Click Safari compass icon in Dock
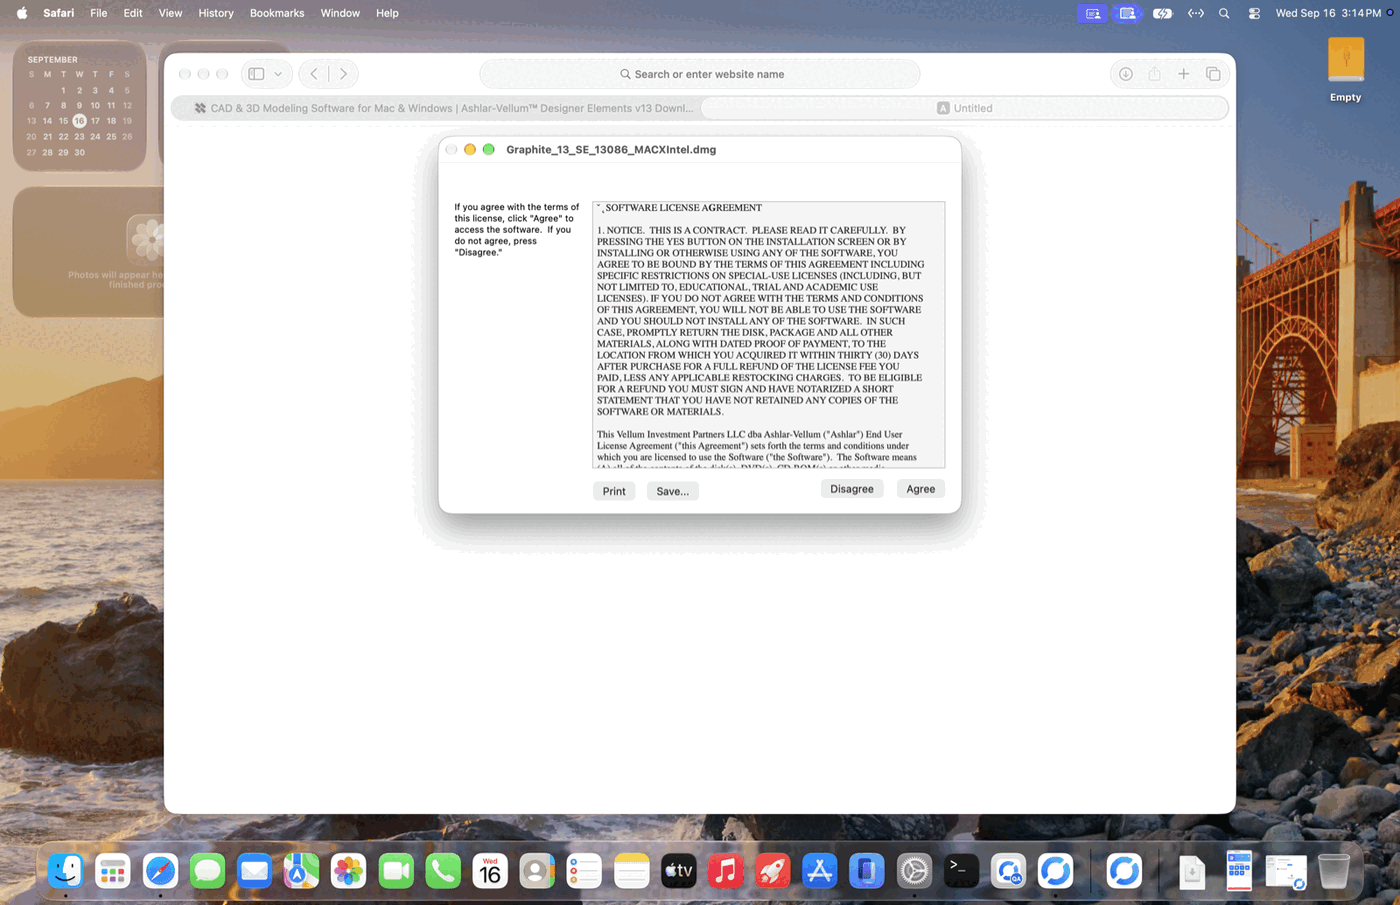Image resolution: width=1400 pixels, height=905 pixels. (160, 871)
